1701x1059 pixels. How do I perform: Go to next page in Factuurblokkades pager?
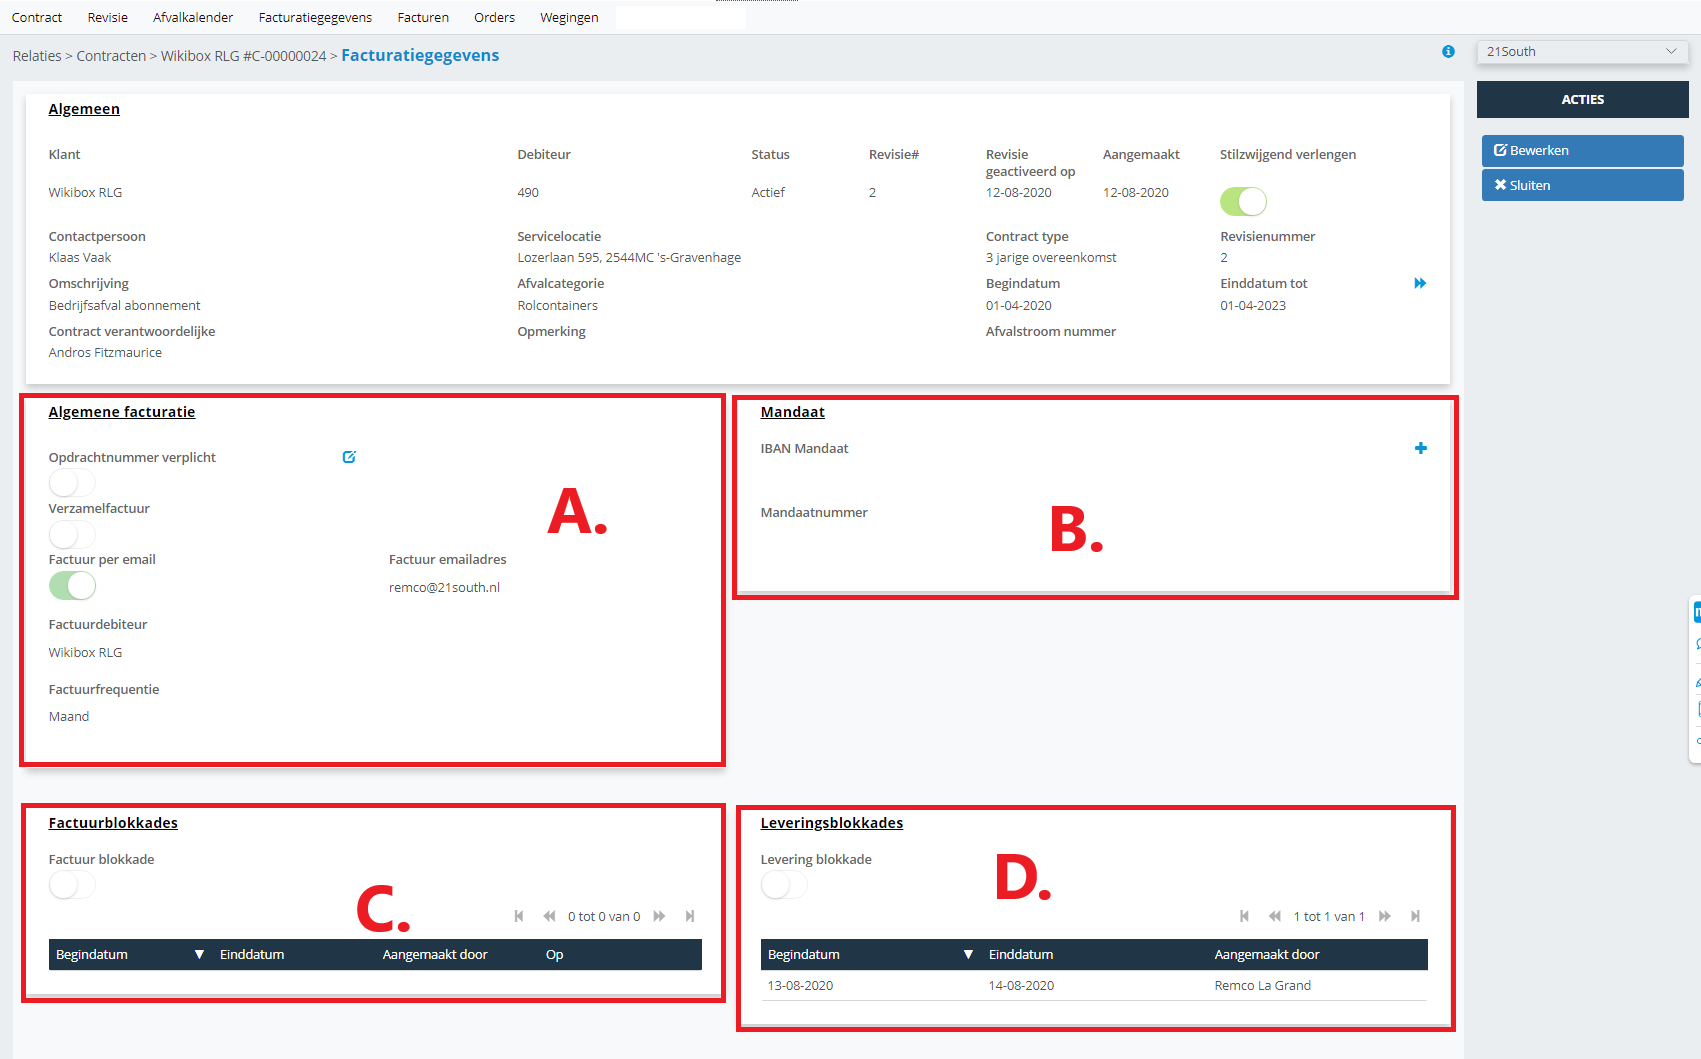659,916
